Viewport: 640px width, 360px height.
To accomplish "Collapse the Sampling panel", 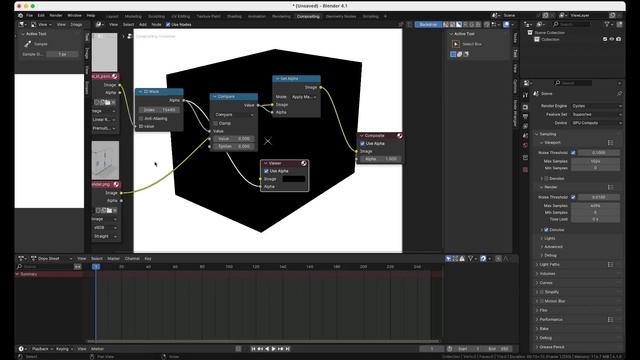I will (x=547, y=134).
